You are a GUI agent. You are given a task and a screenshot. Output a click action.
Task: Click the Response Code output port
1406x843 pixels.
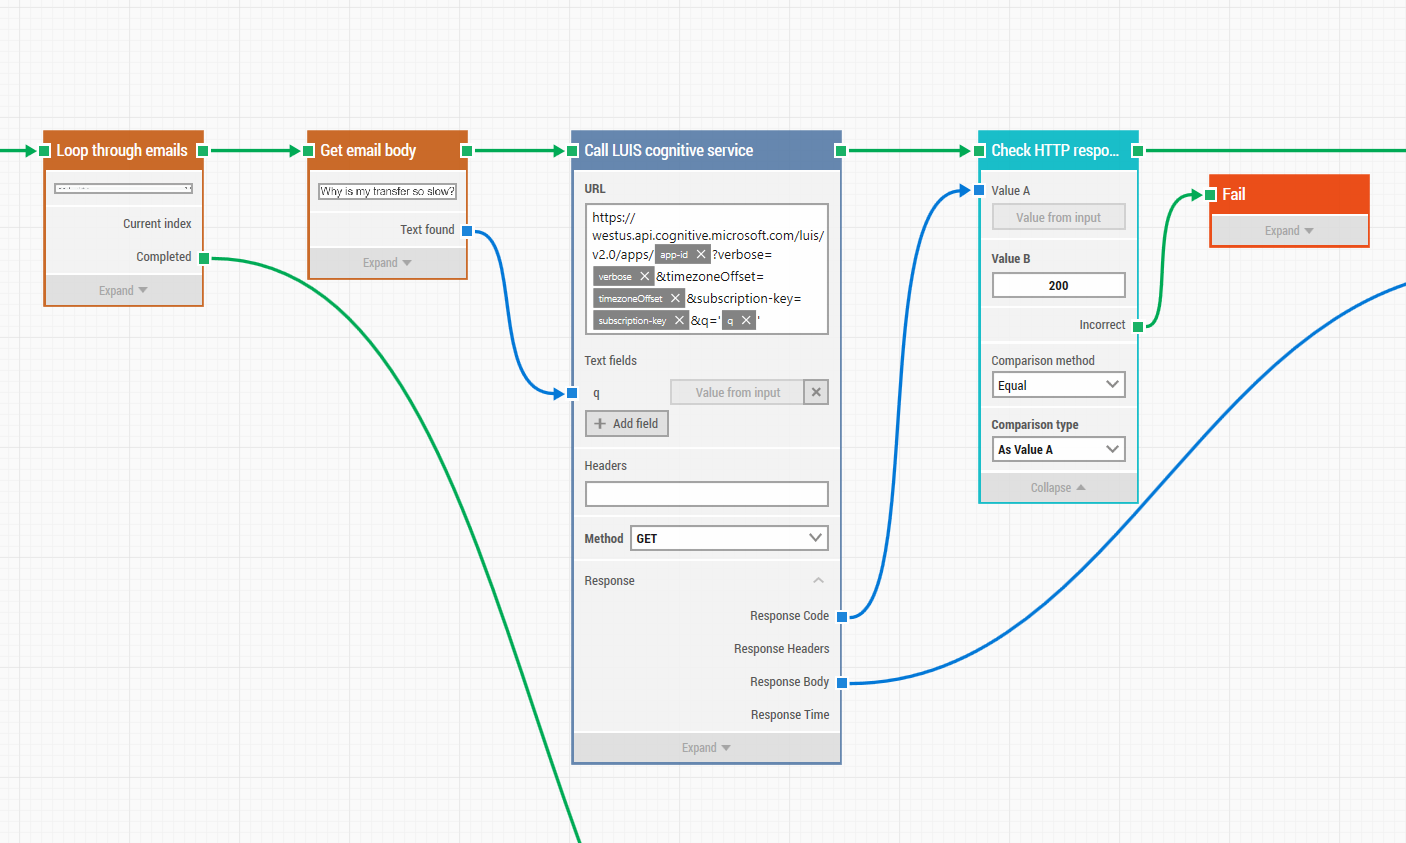[x=842, y=616]
